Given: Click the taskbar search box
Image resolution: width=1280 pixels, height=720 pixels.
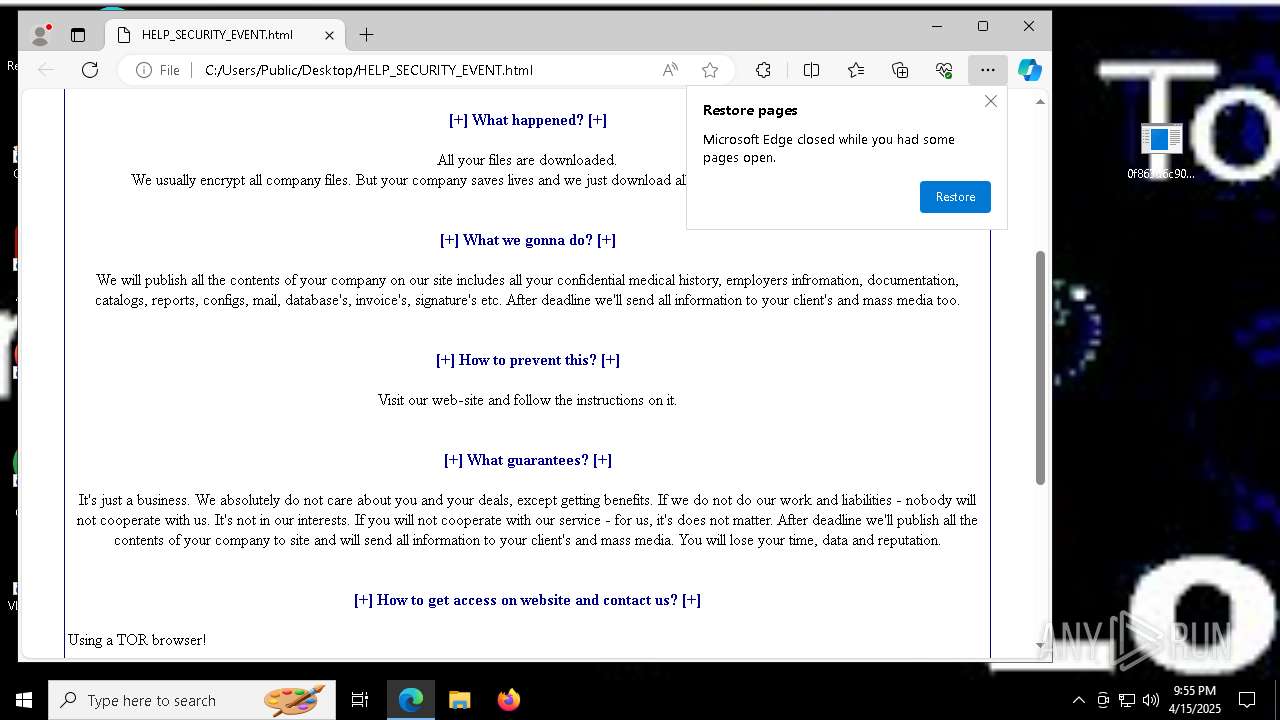Looking at the screenshot, I should coord(192,700).
